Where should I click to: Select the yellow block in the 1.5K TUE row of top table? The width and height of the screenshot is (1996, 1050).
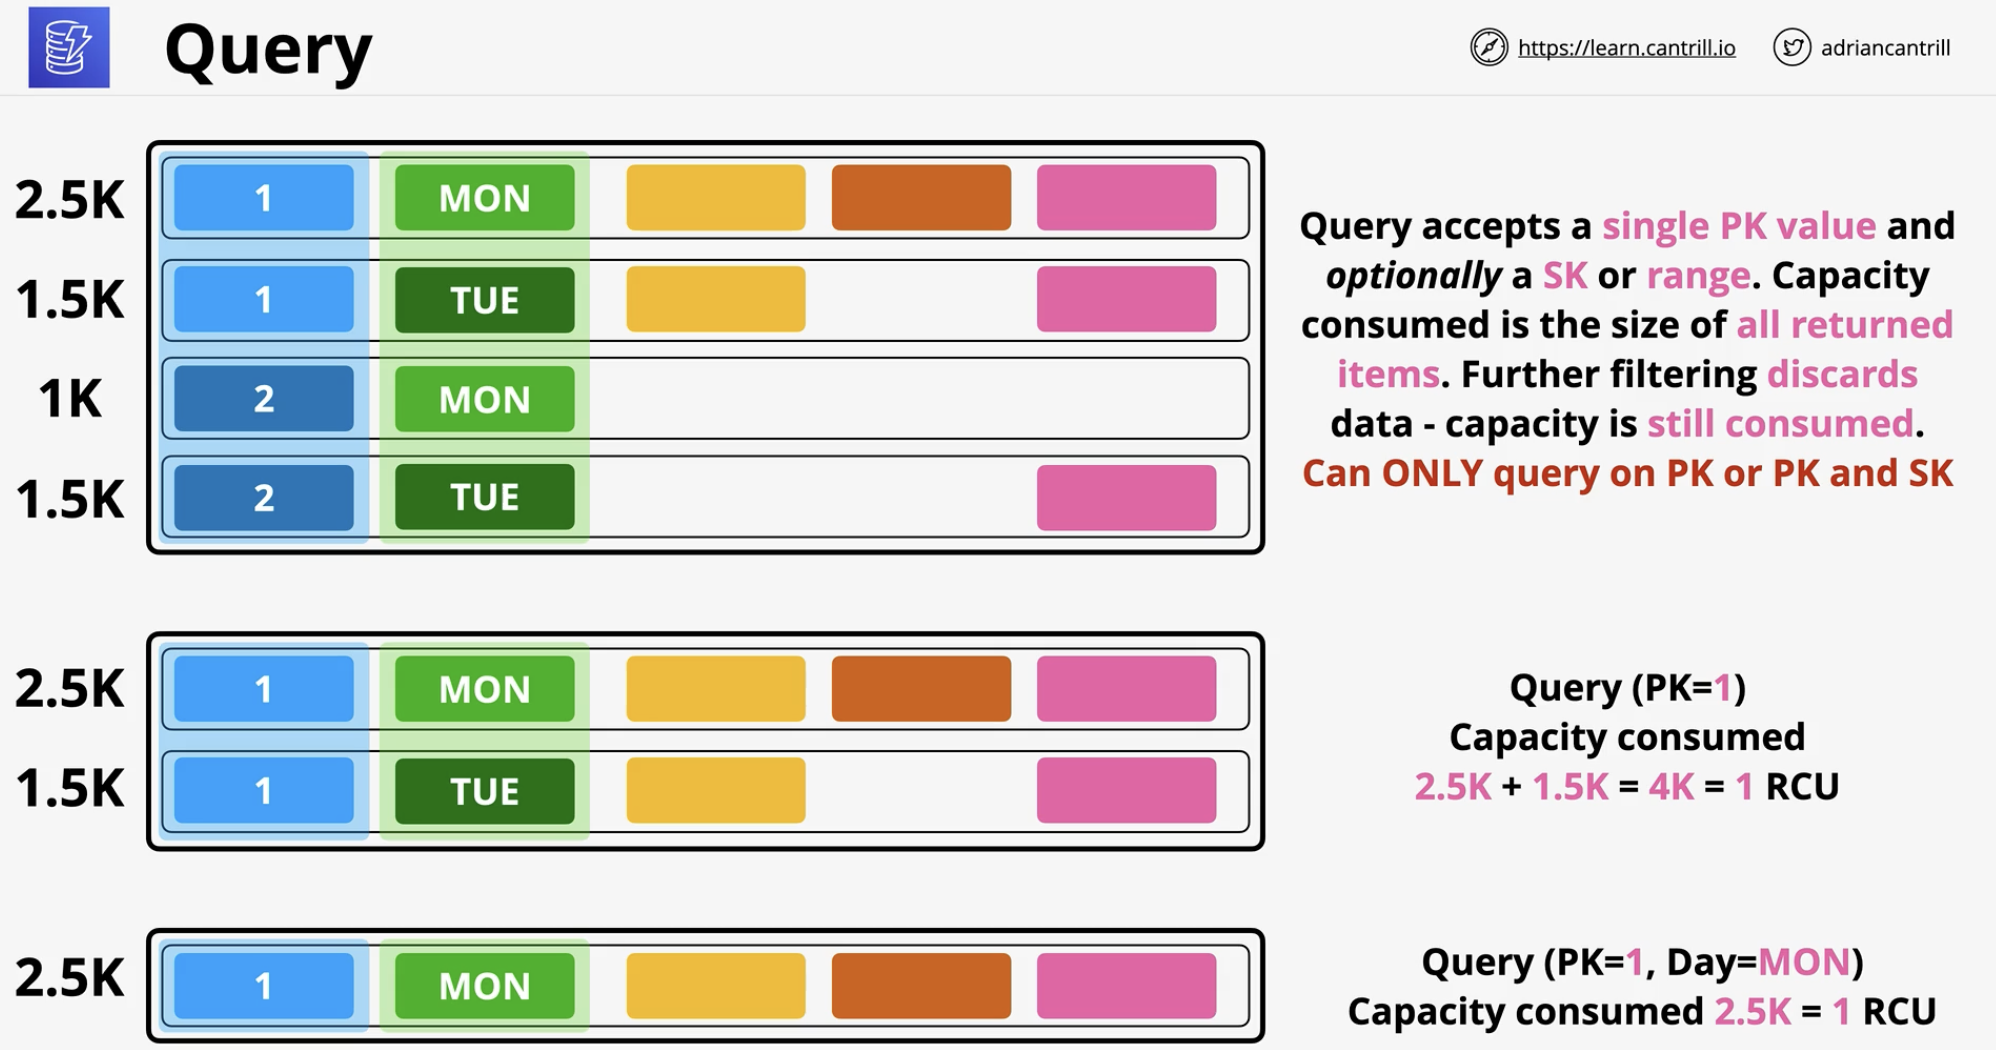716,299
